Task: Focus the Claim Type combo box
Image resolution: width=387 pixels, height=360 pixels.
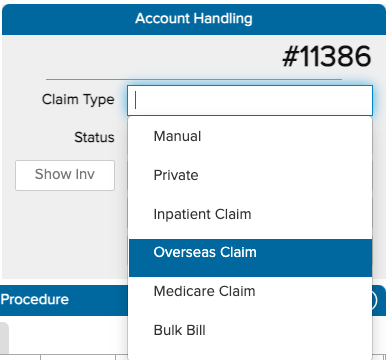Action: 250,101
